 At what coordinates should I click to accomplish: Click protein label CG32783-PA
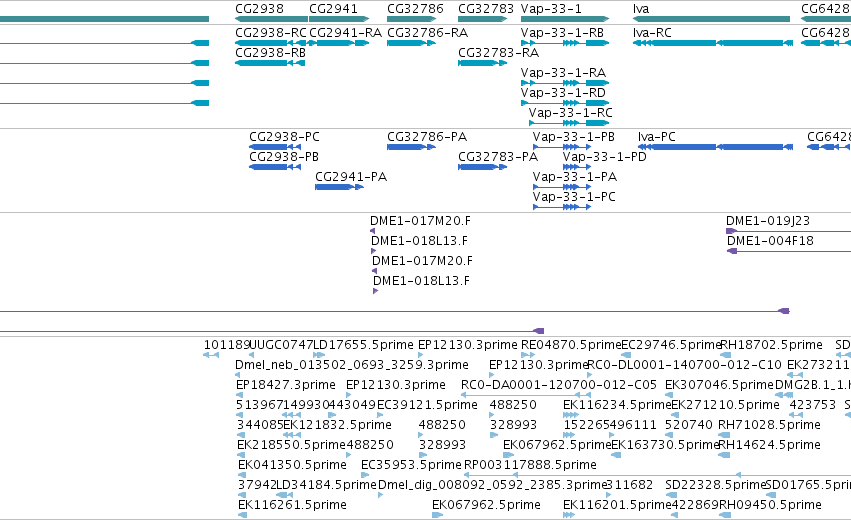(x=498, y=157)
